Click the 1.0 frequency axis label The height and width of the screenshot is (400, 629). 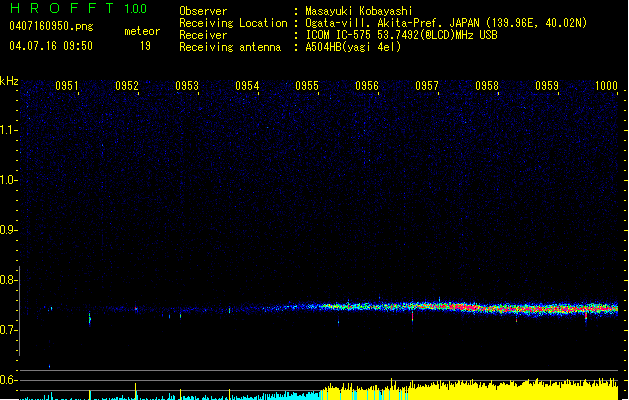coord(8,180)
